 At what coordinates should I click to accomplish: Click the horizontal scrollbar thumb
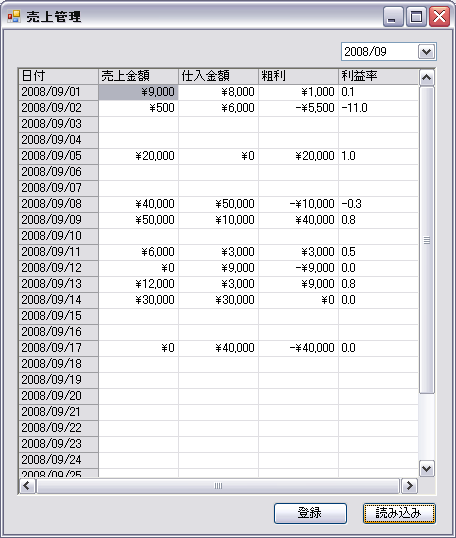(x=218, y=486)
